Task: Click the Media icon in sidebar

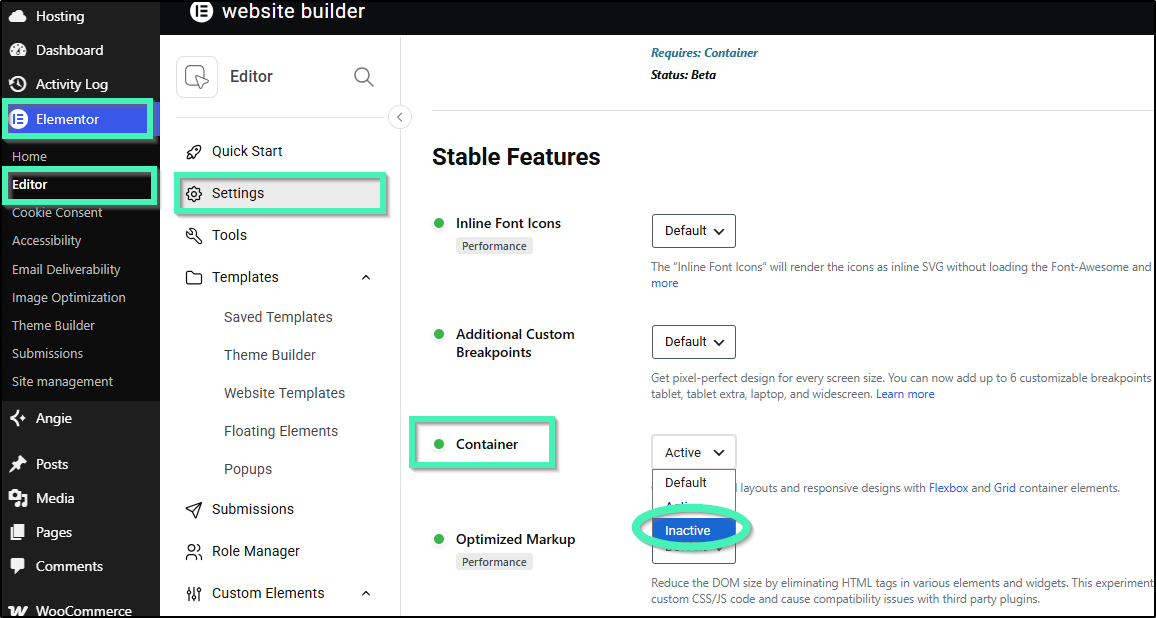Action: 18,499
